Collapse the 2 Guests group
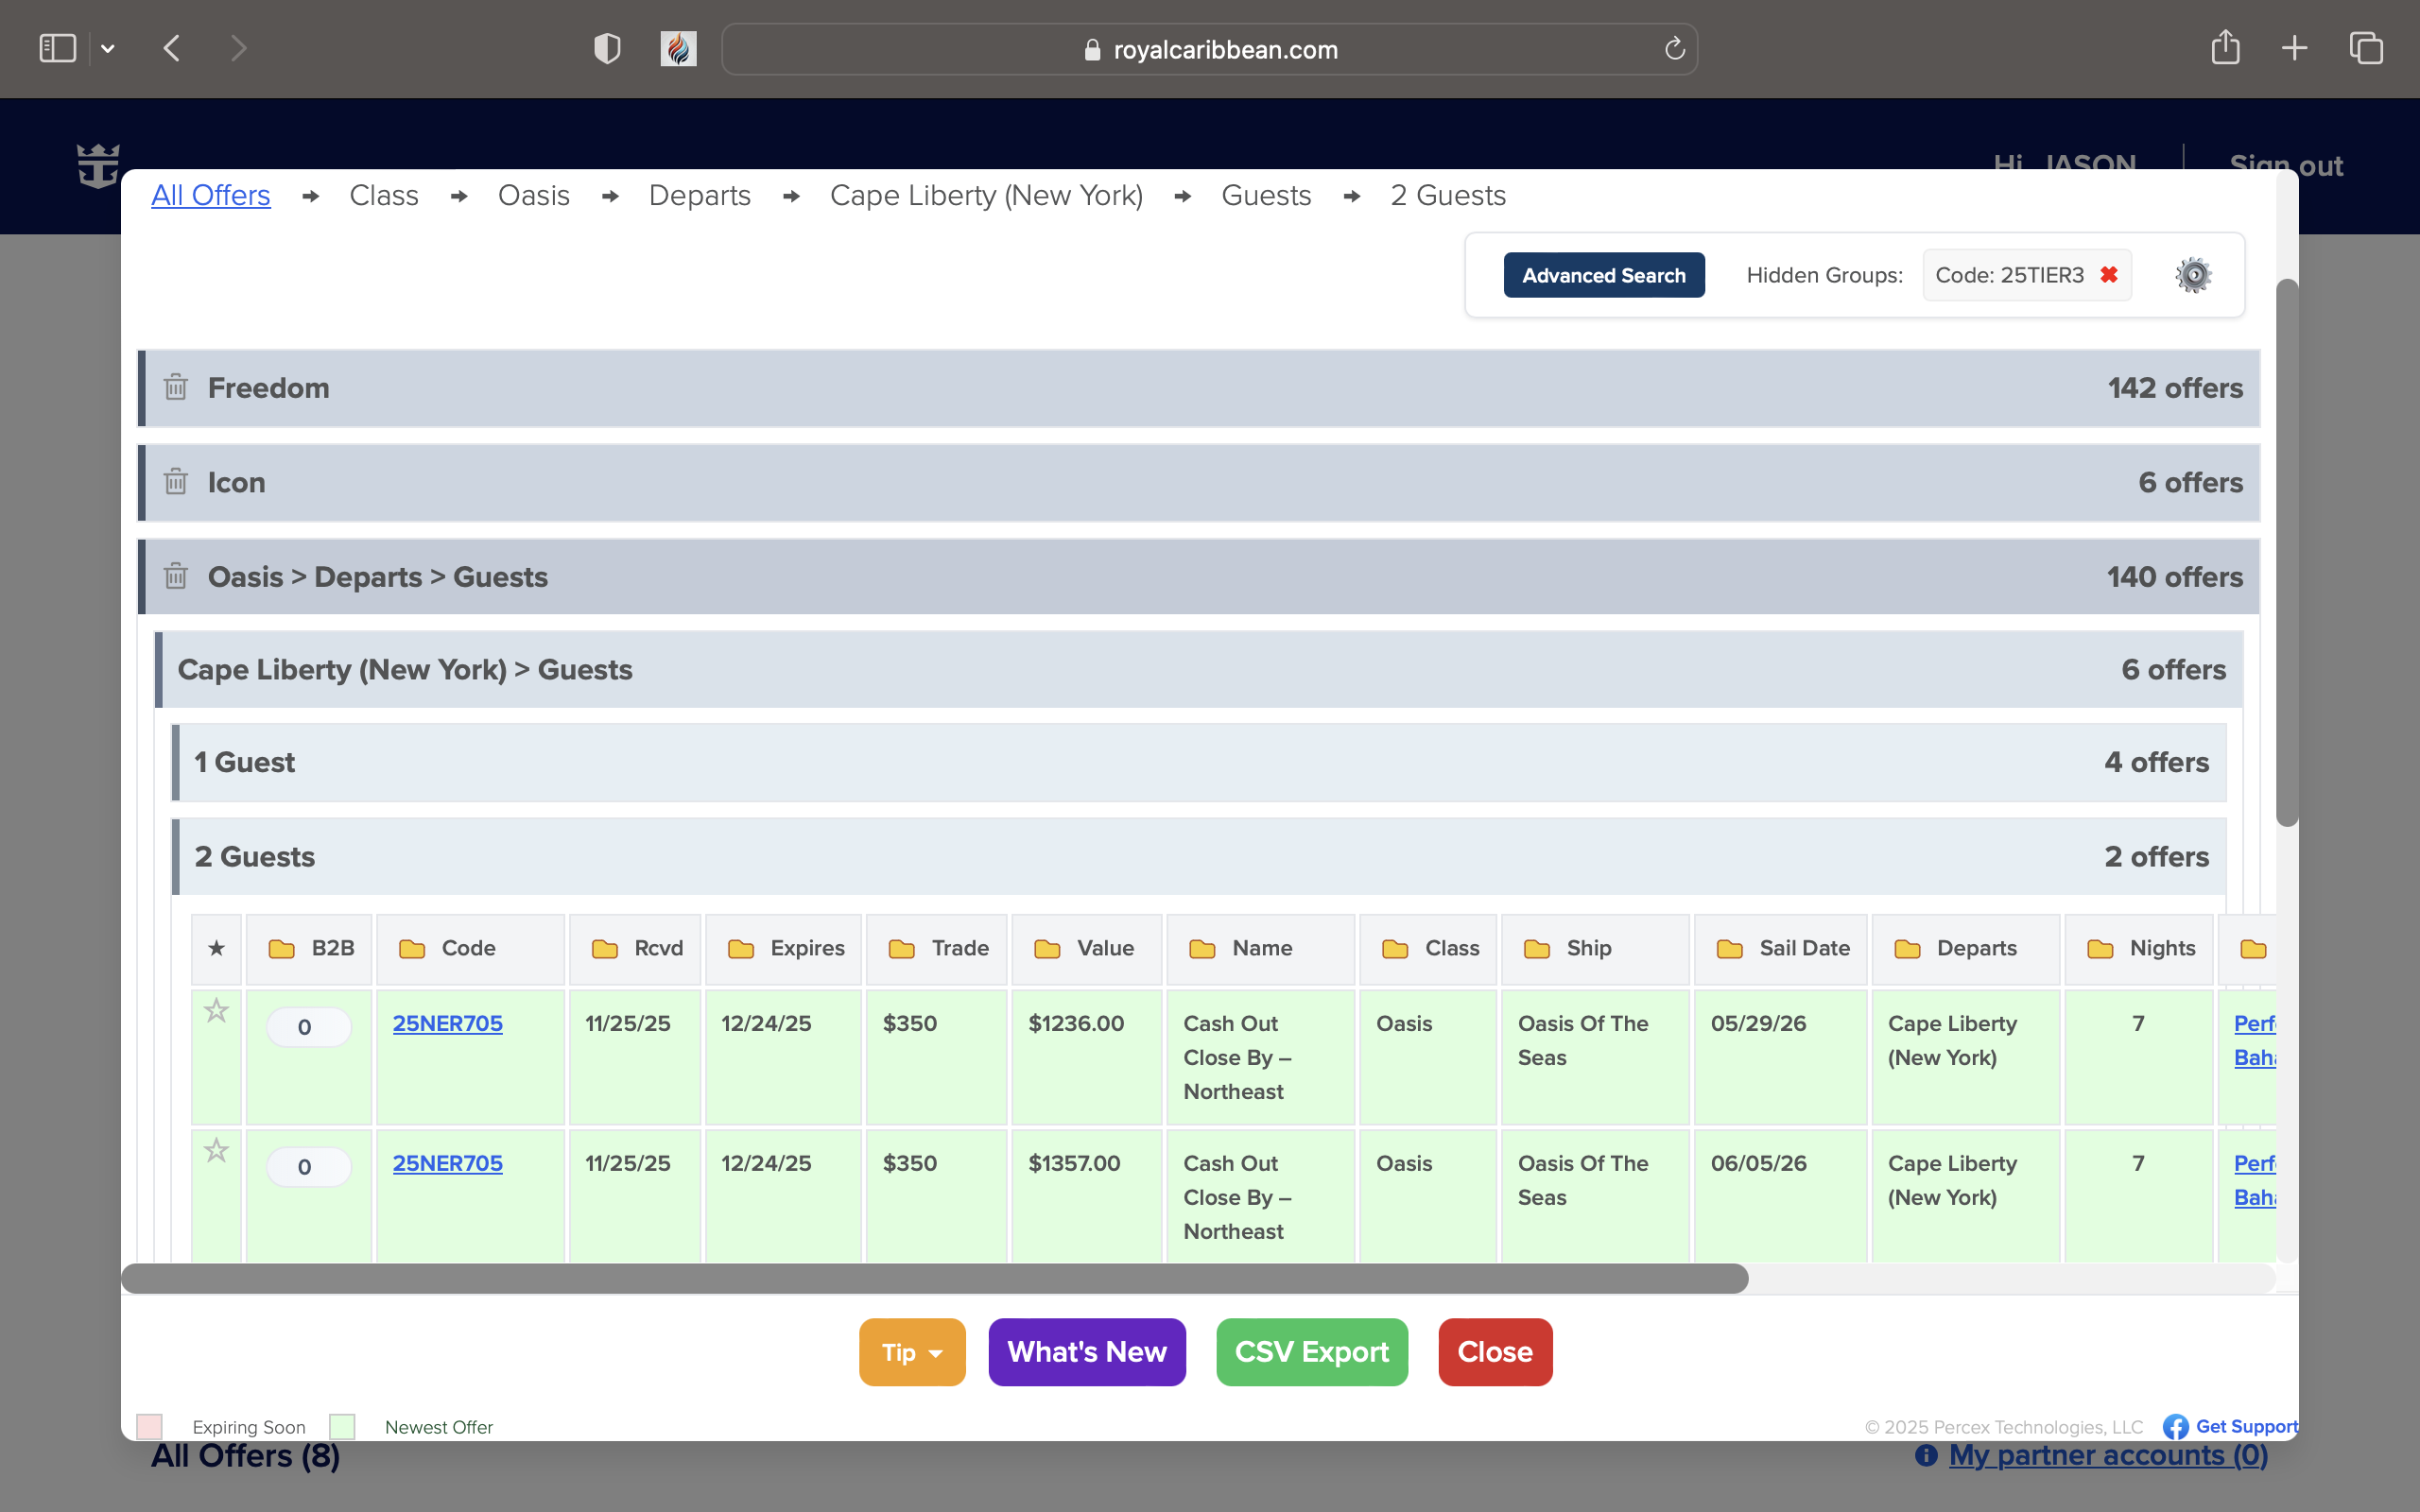The width and height of the screenshot is (2420, 1512). (1200, 857)
